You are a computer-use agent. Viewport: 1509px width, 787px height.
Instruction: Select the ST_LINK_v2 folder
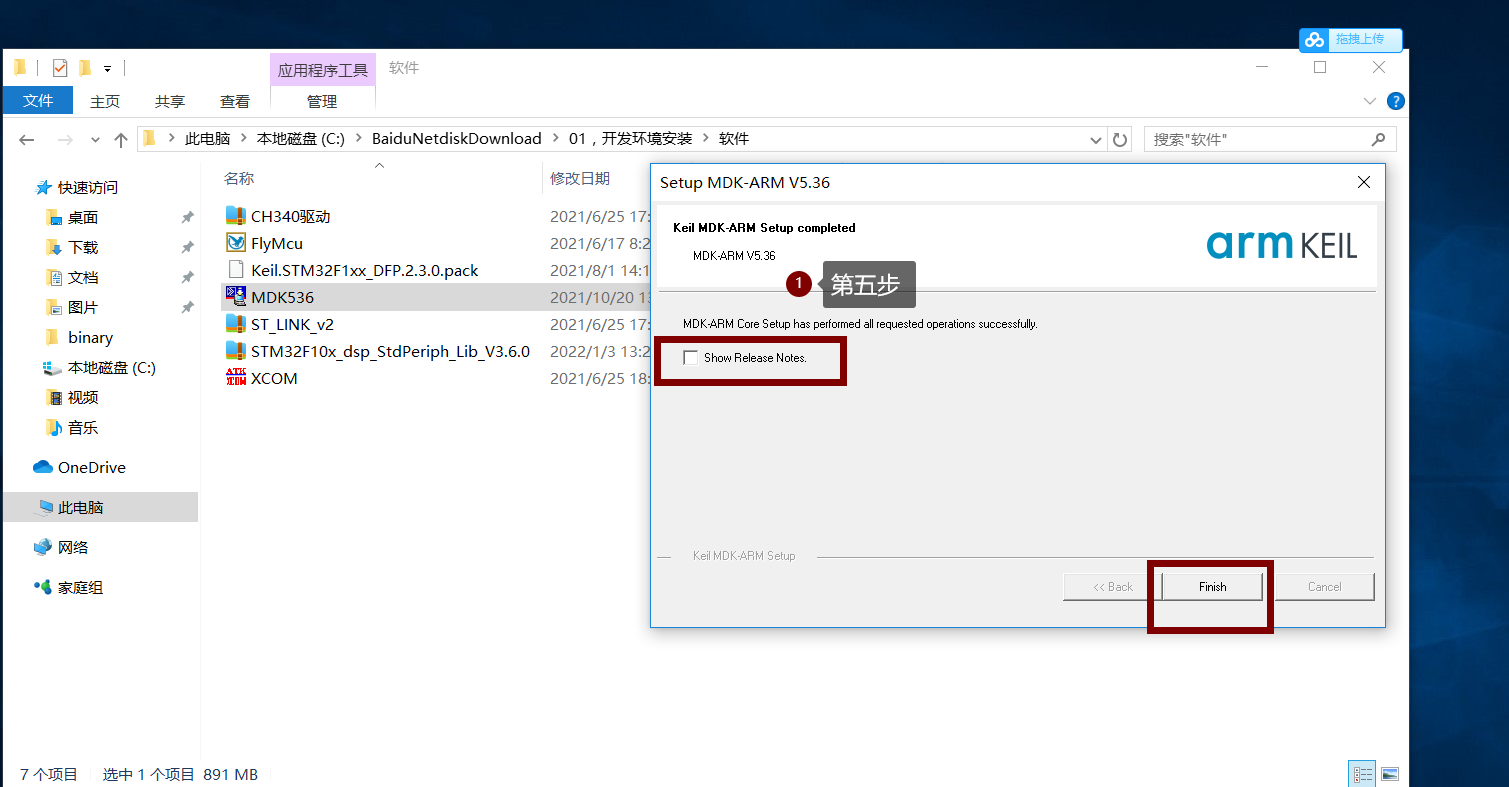click(x=292, y=324)
